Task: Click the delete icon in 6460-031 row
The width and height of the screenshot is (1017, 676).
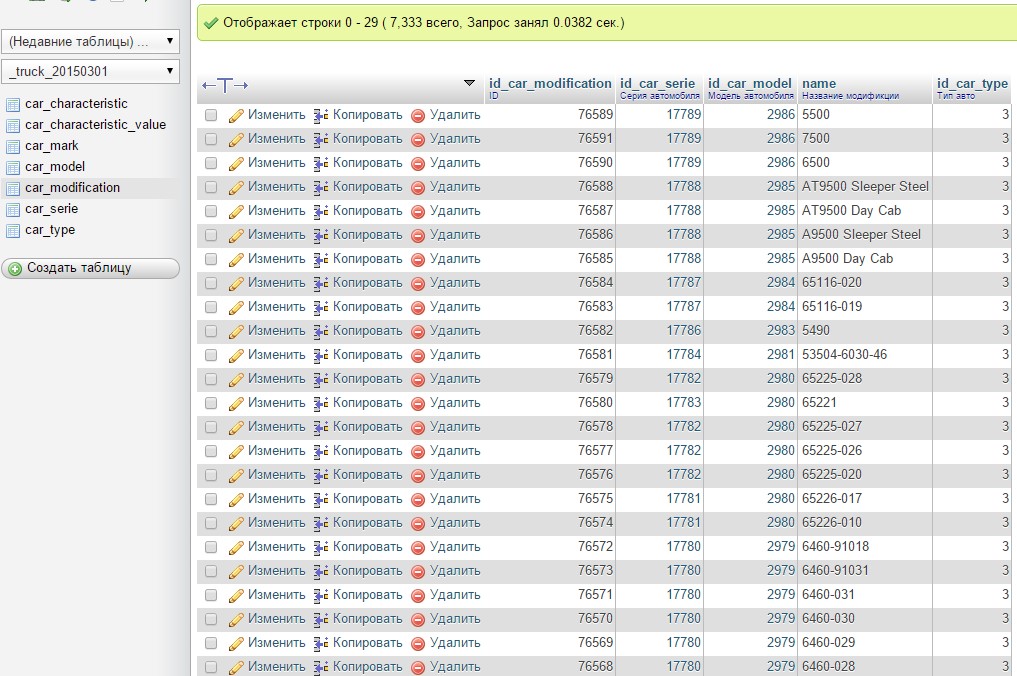Action: pos(418,596)
